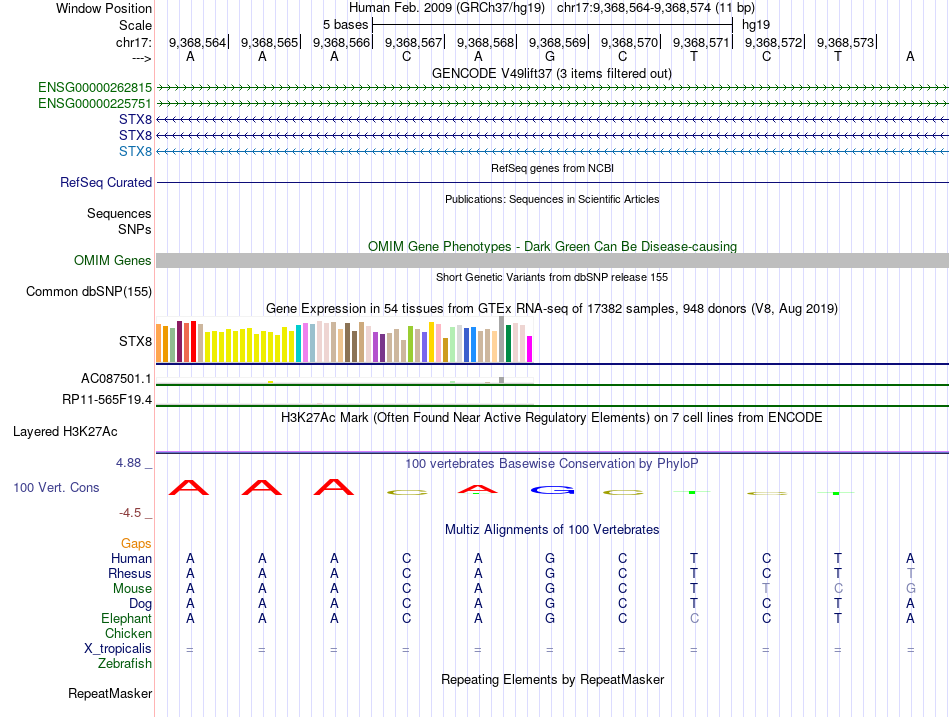Click the chr17: ruler label
950x717 pixels.
click(134, 42)
